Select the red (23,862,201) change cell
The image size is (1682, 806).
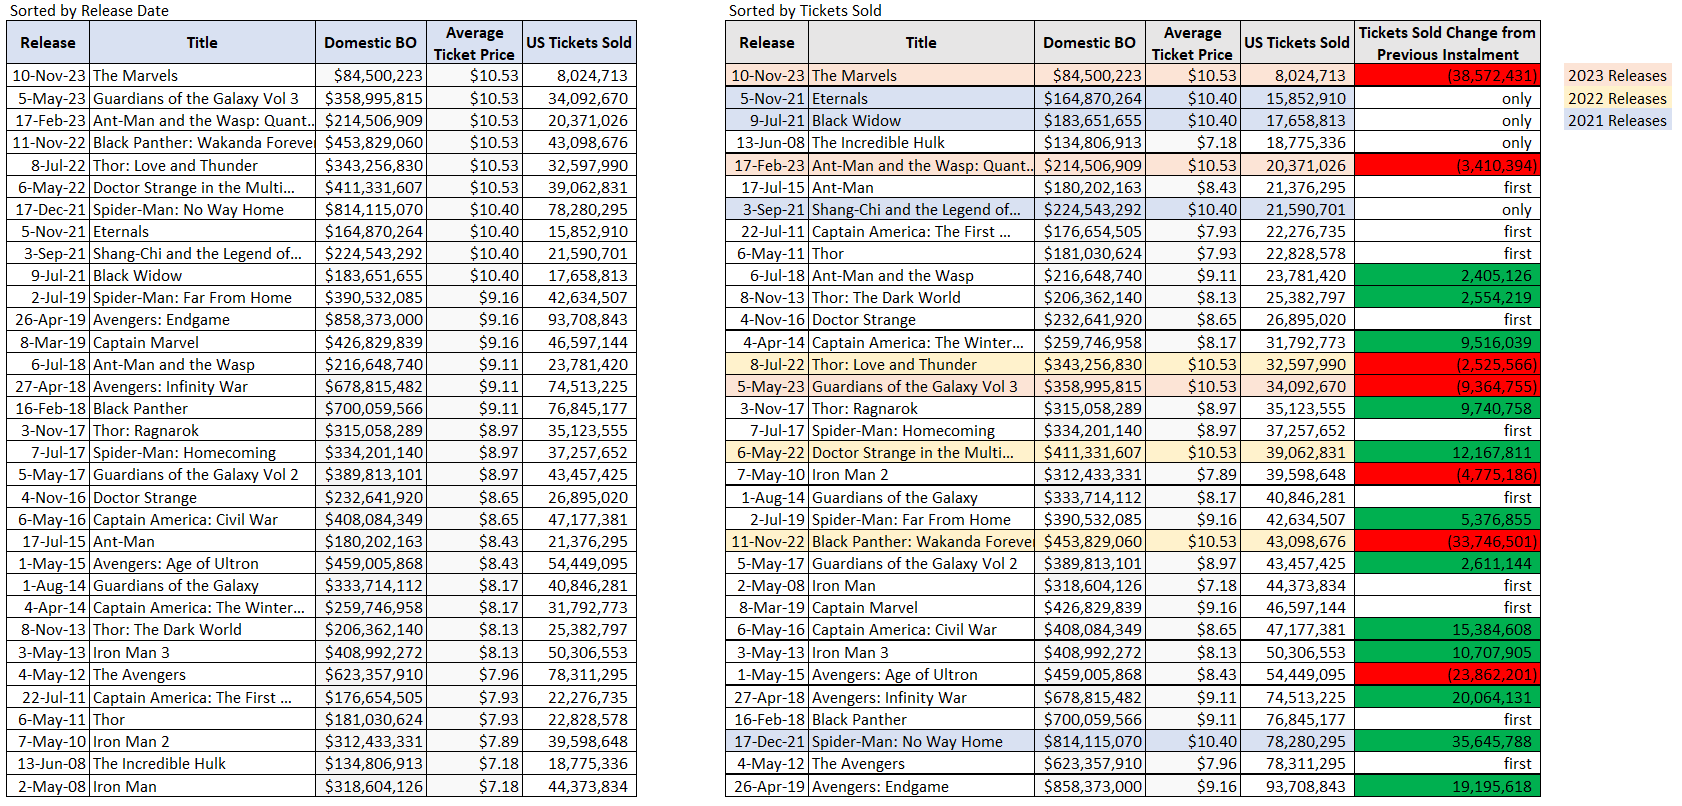(1447, 675)
